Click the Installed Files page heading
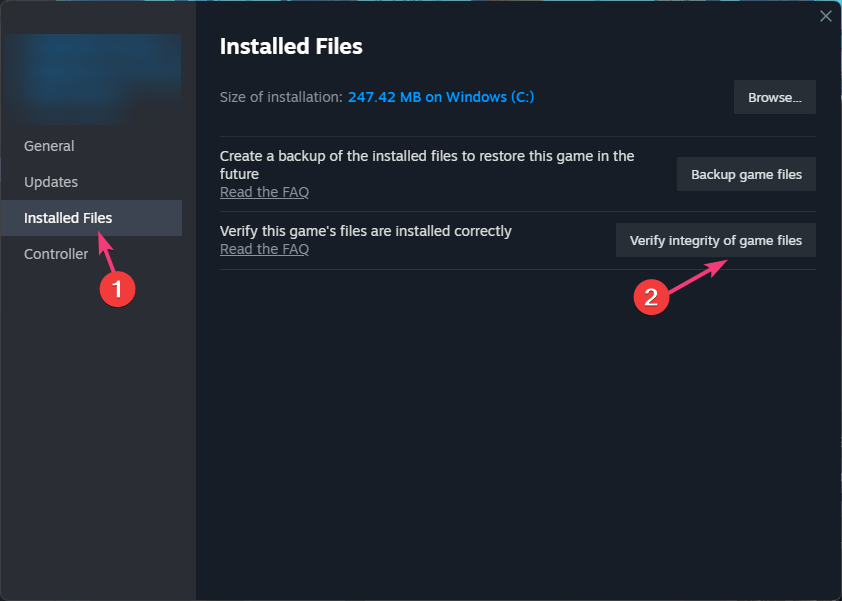 pos(291,46)
